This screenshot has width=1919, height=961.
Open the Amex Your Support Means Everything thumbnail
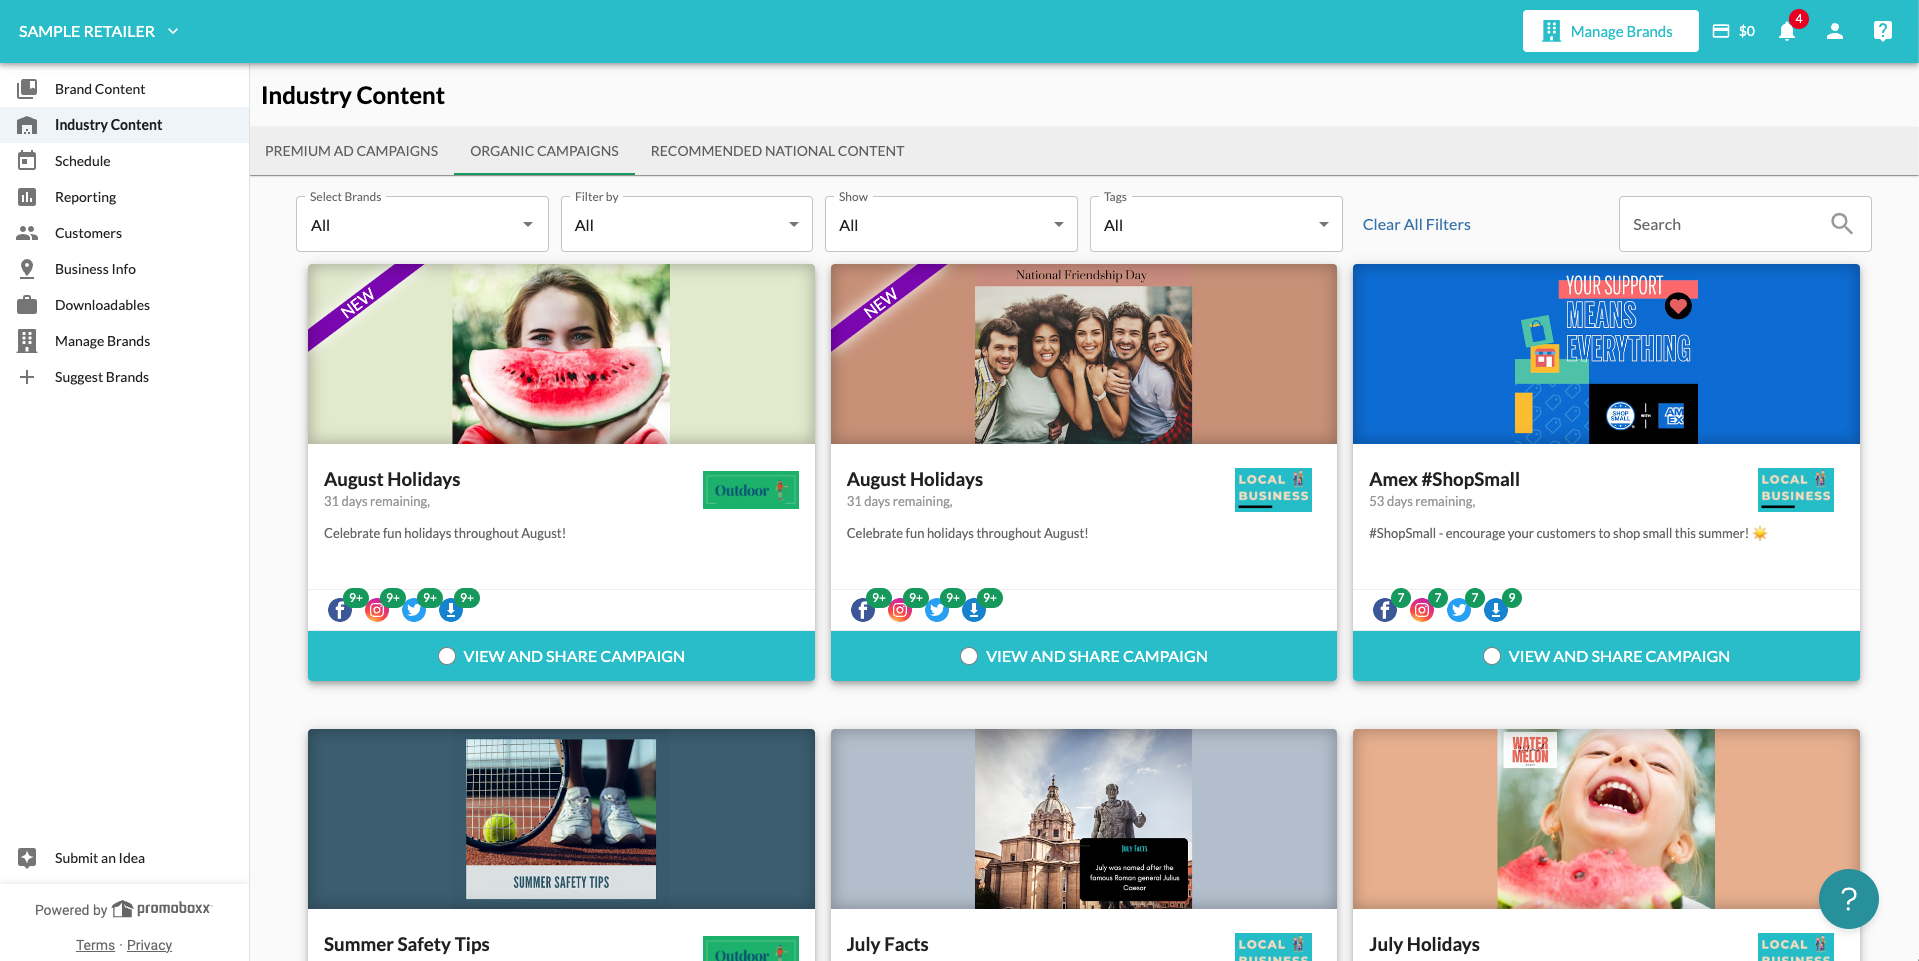(x=1606, y=354)
